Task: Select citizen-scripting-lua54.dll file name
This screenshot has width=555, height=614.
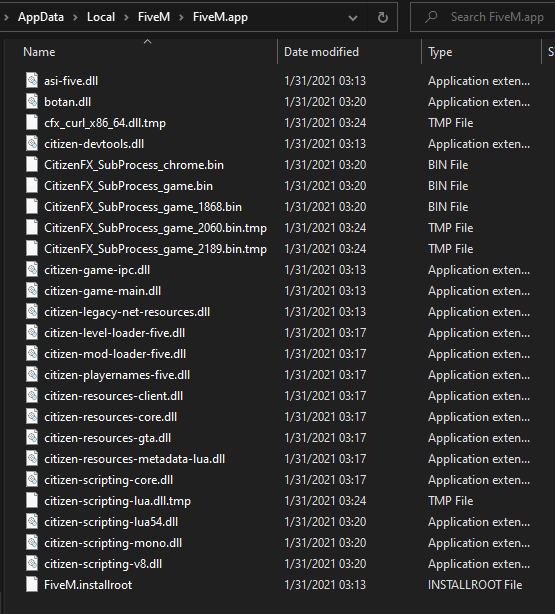Action: (111, 522)
